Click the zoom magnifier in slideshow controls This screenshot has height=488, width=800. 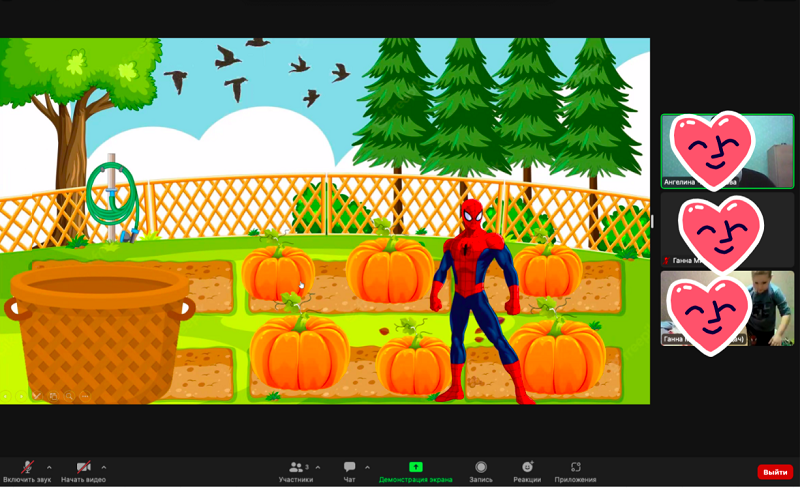[69, 396]
